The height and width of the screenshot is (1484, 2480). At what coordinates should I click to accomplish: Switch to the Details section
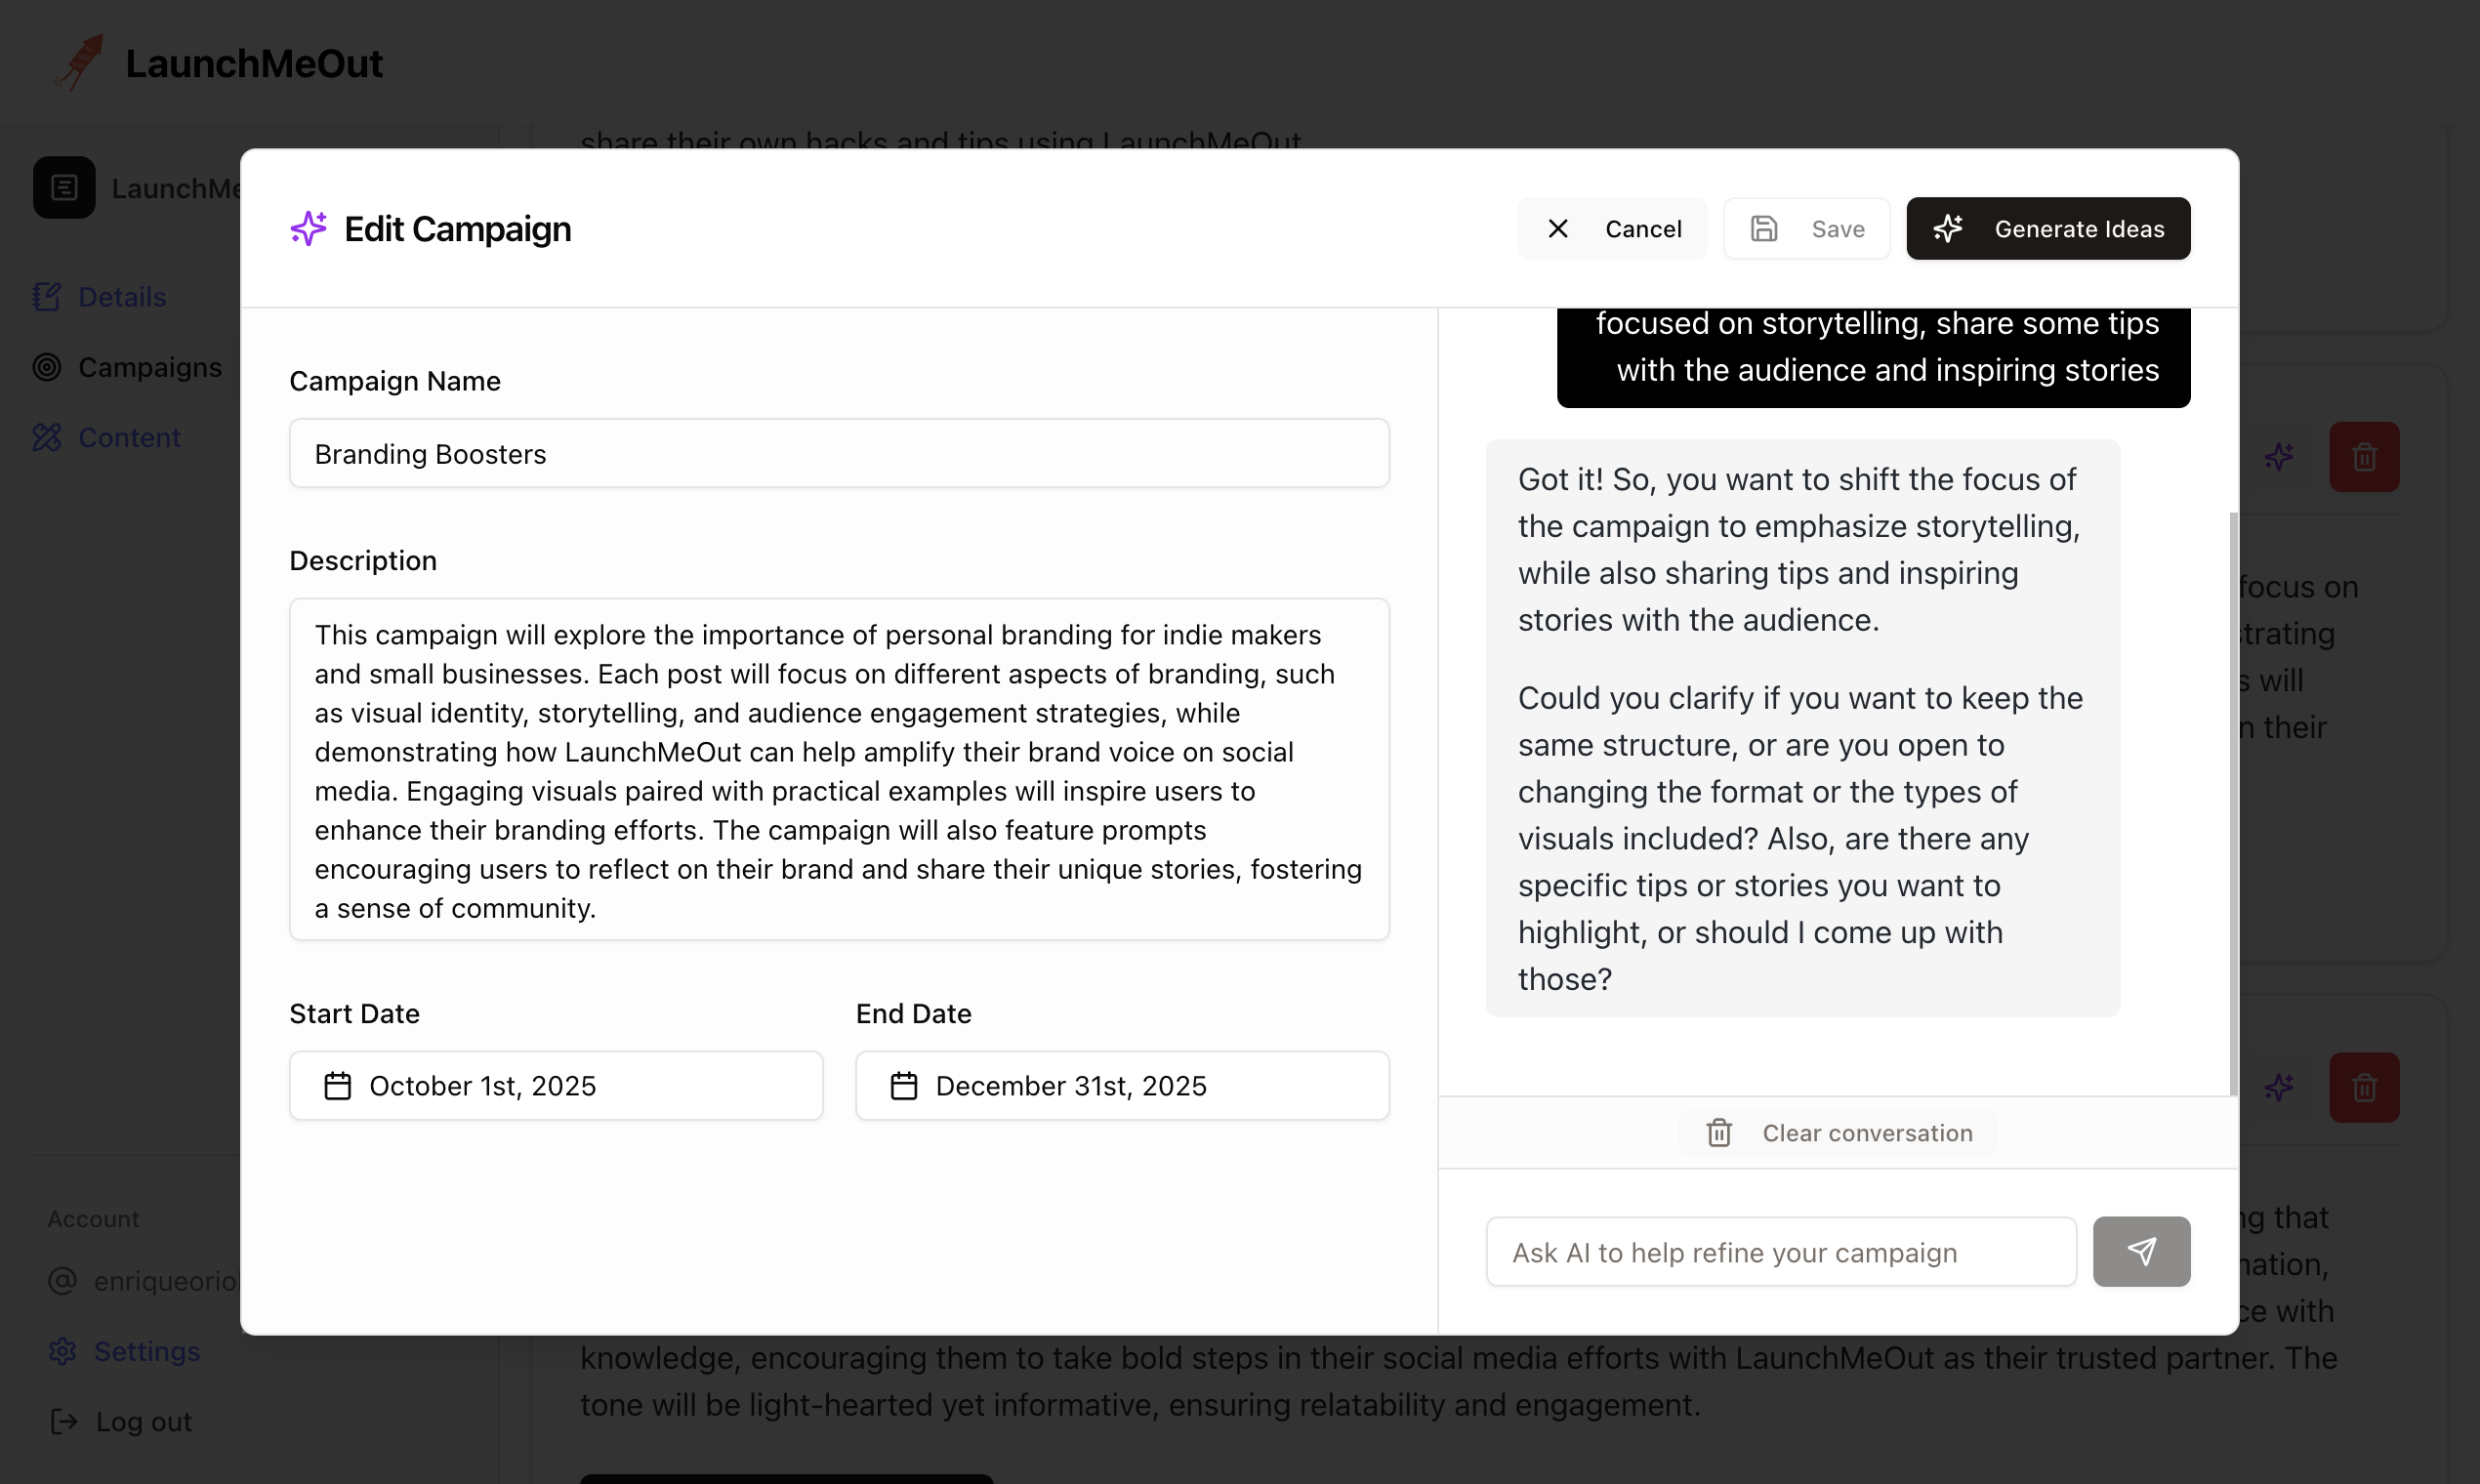point(122,296)
